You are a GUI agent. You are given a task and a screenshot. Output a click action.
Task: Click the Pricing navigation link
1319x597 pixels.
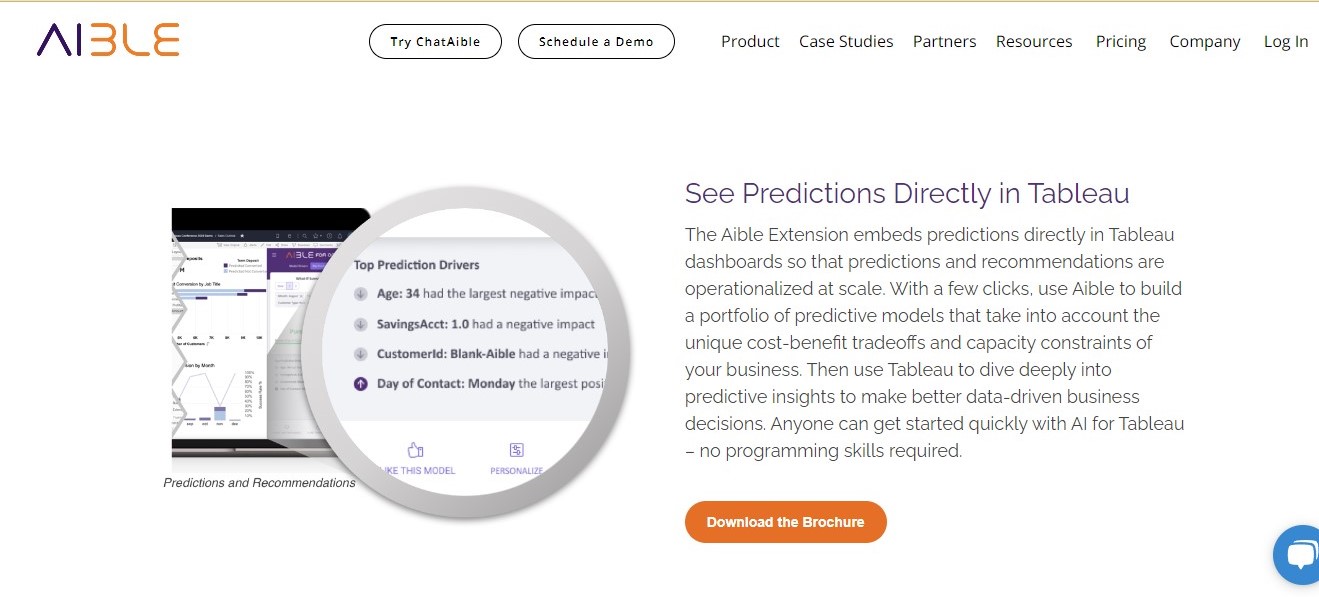pyautogui.click(x=1120, y=41)
